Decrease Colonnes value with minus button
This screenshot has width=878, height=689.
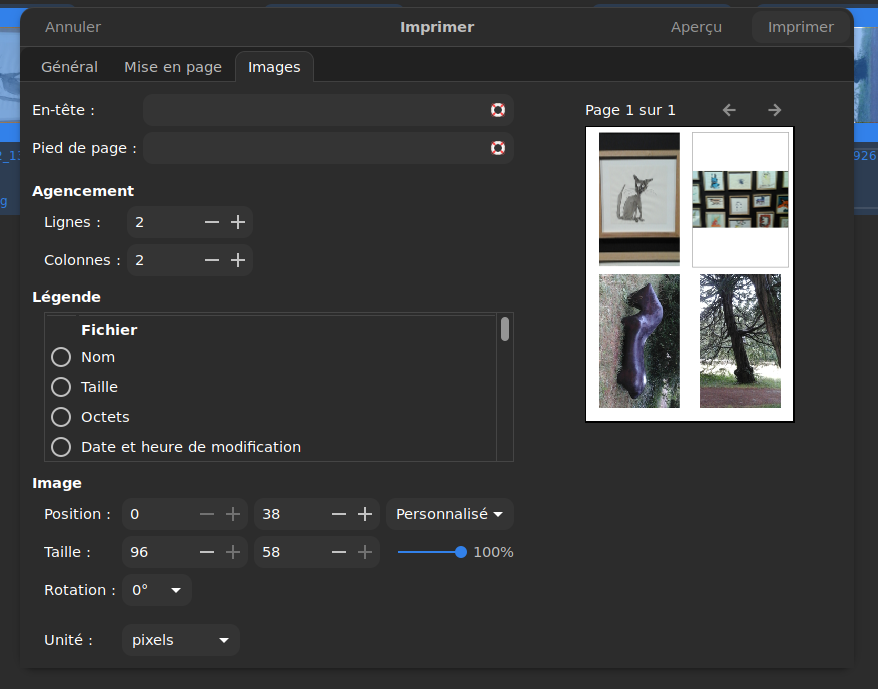pos(212,260)
